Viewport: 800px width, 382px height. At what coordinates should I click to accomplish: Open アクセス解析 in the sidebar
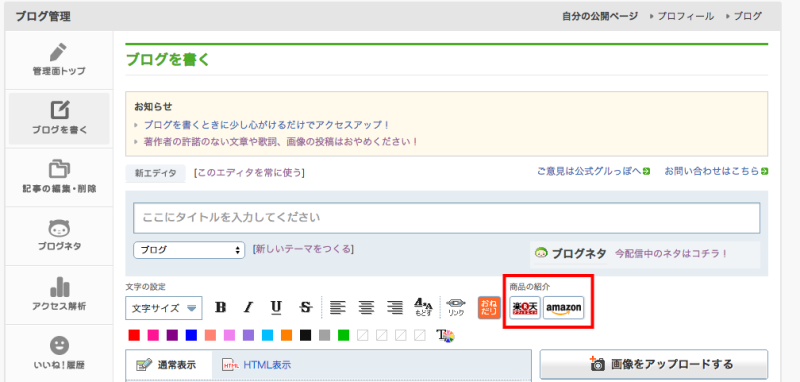pos(59,294)
